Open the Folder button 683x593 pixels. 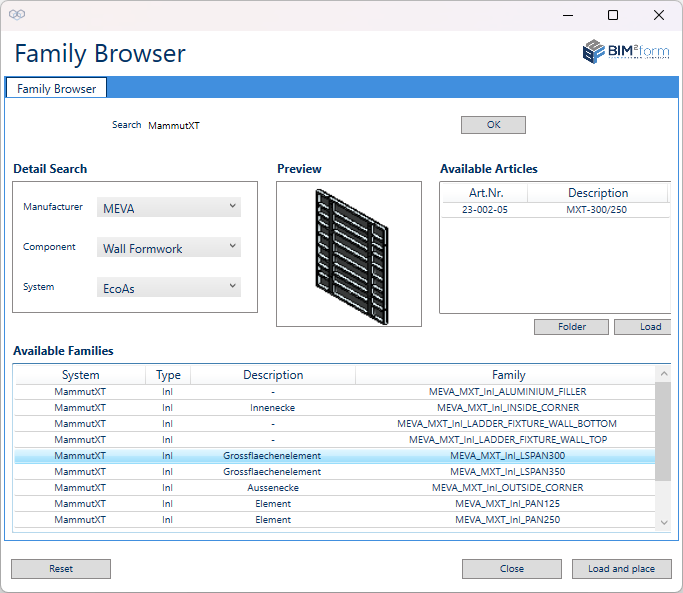point(571,327)
